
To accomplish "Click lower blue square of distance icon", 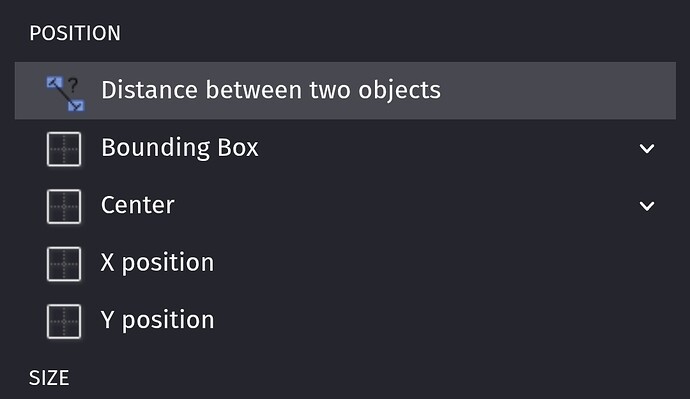I will tap(77, 105).
